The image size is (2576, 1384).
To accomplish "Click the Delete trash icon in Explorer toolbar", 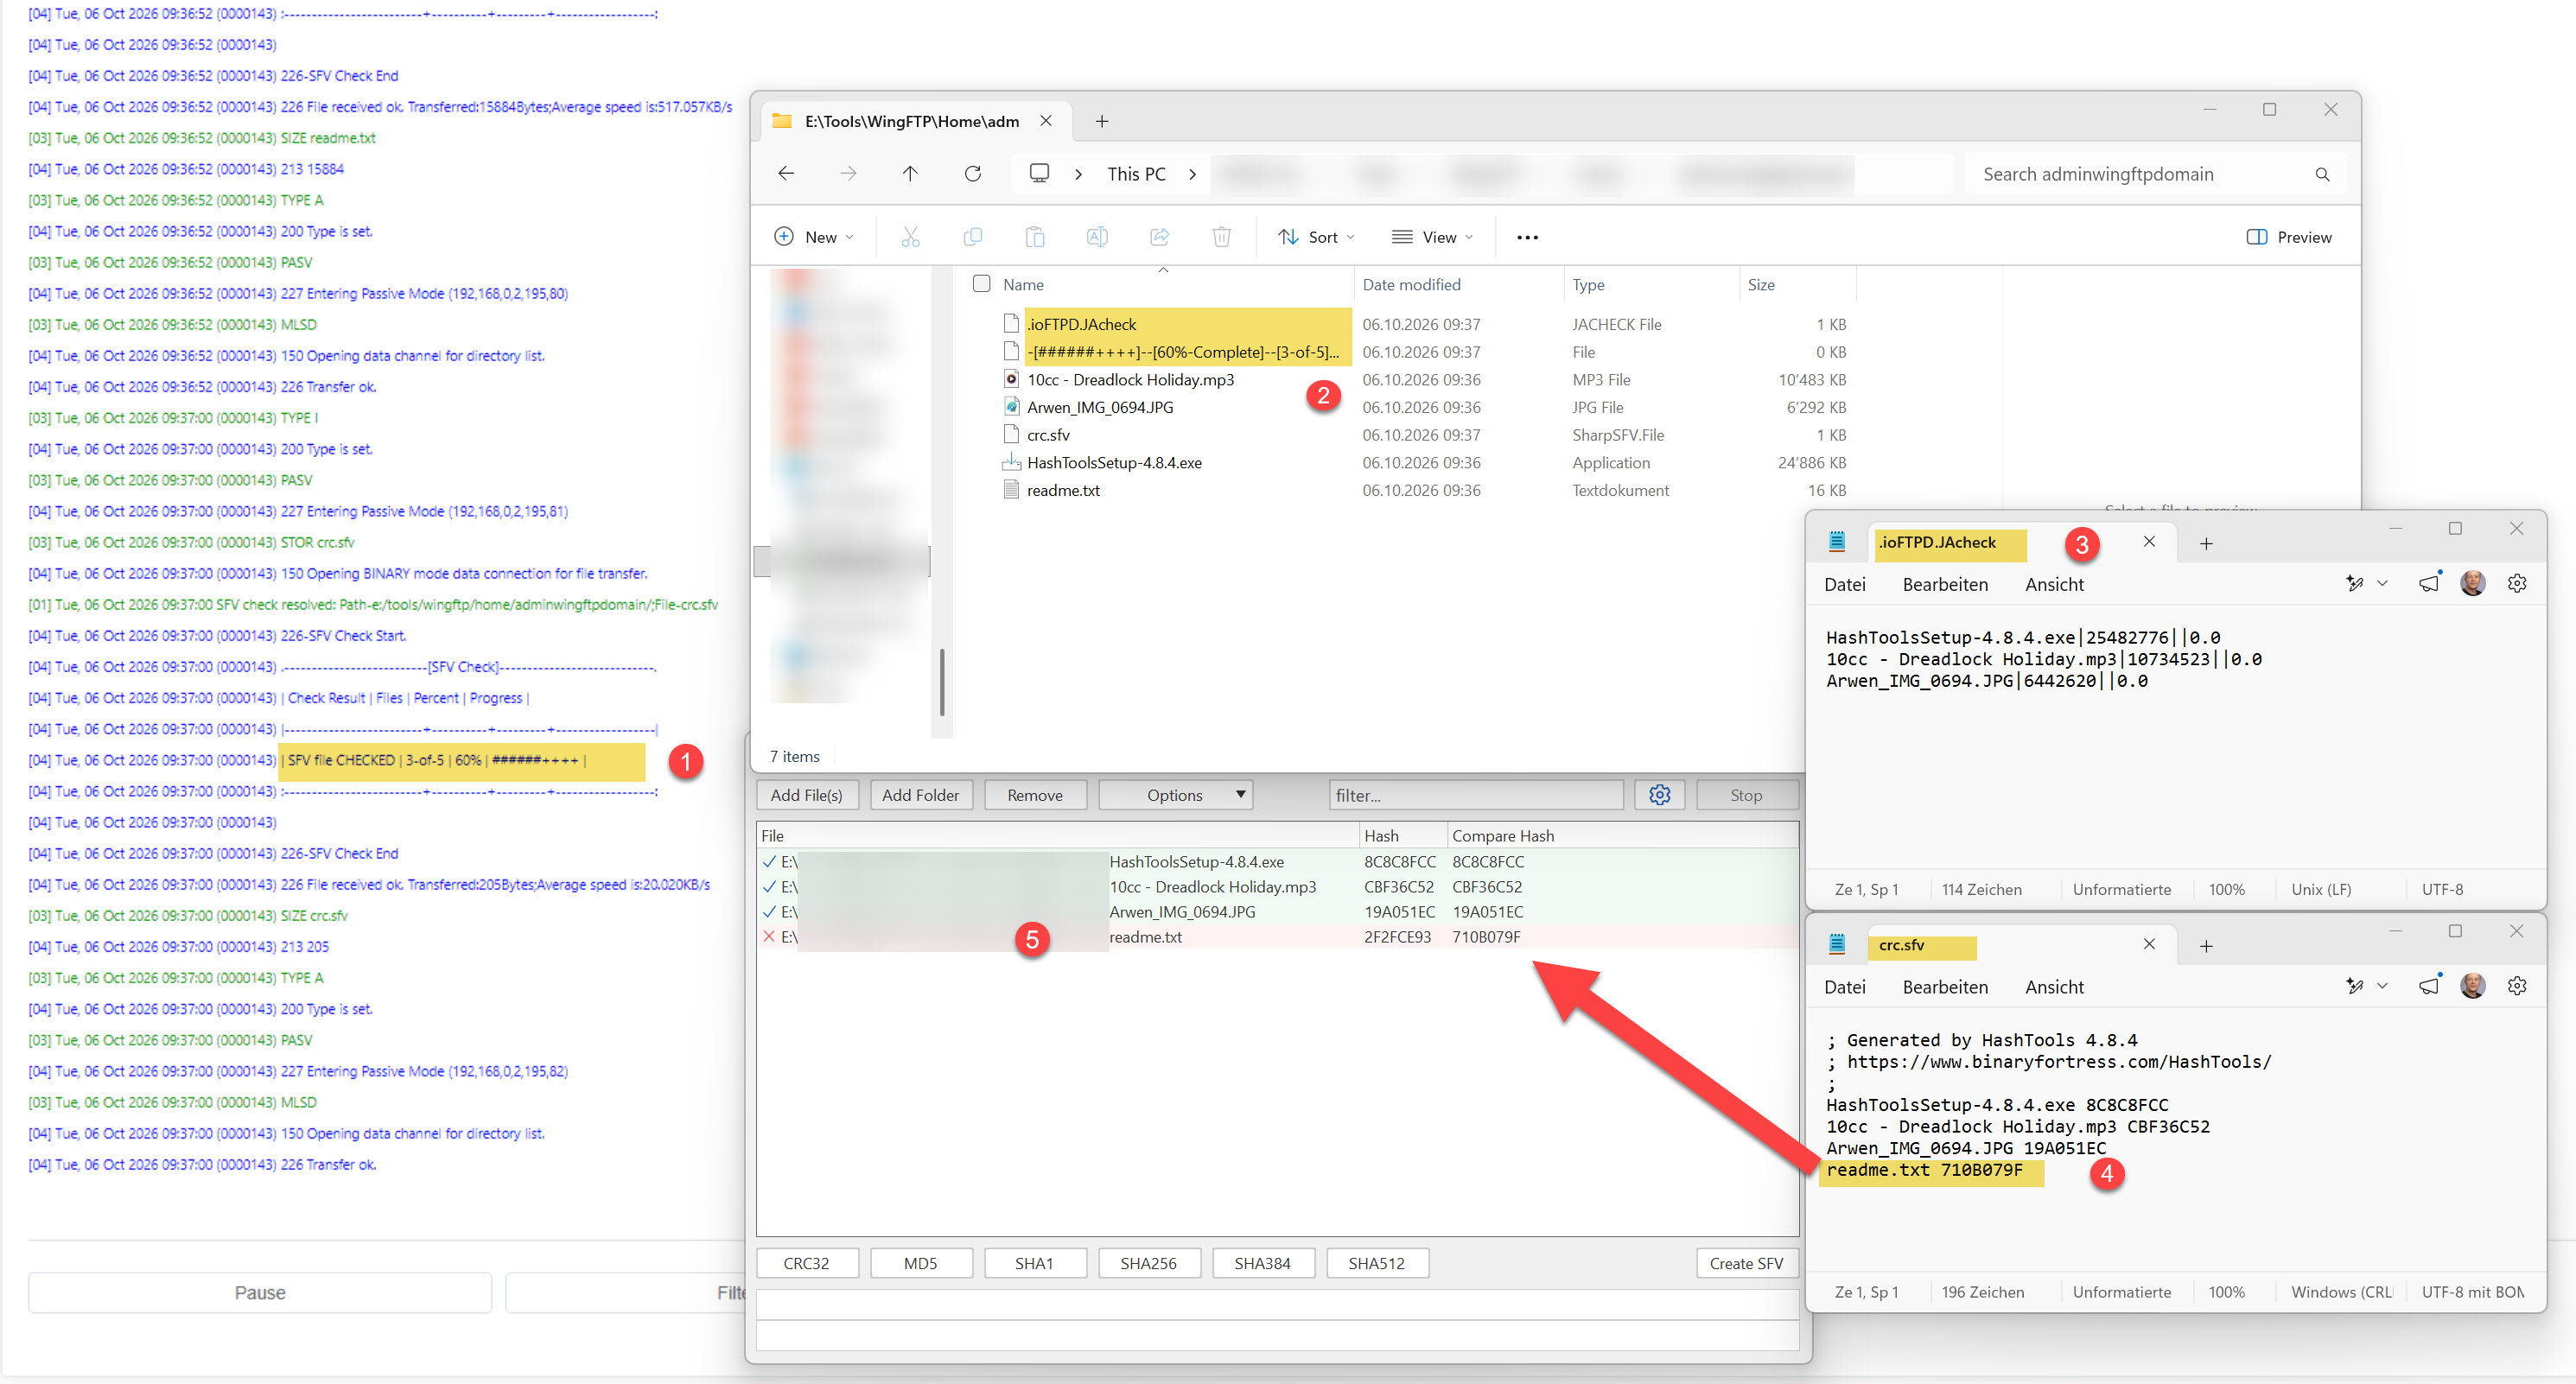I will click(x=1221, y=237).
